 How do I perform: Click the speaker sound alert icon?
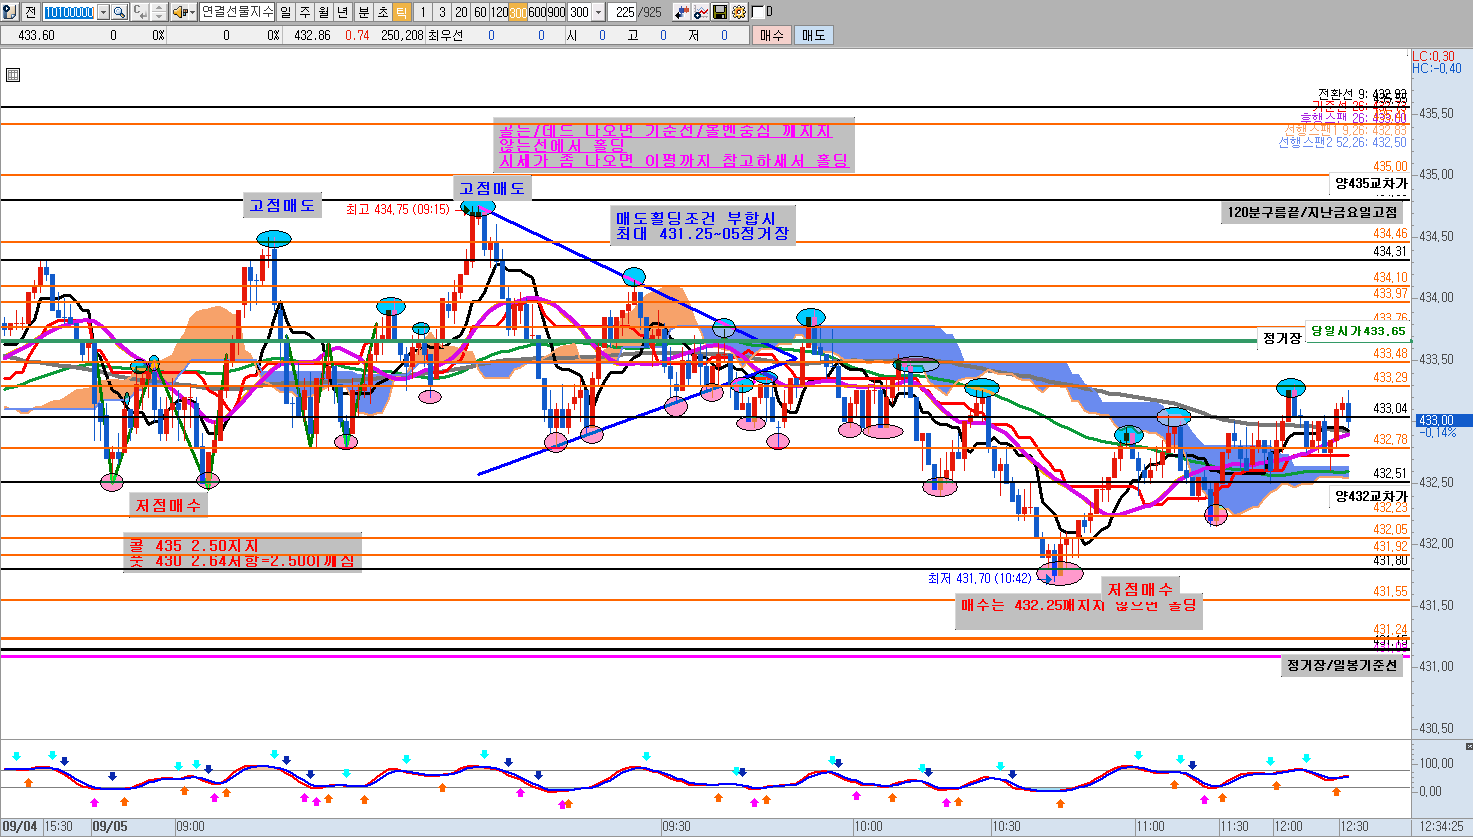pos(179,12)
